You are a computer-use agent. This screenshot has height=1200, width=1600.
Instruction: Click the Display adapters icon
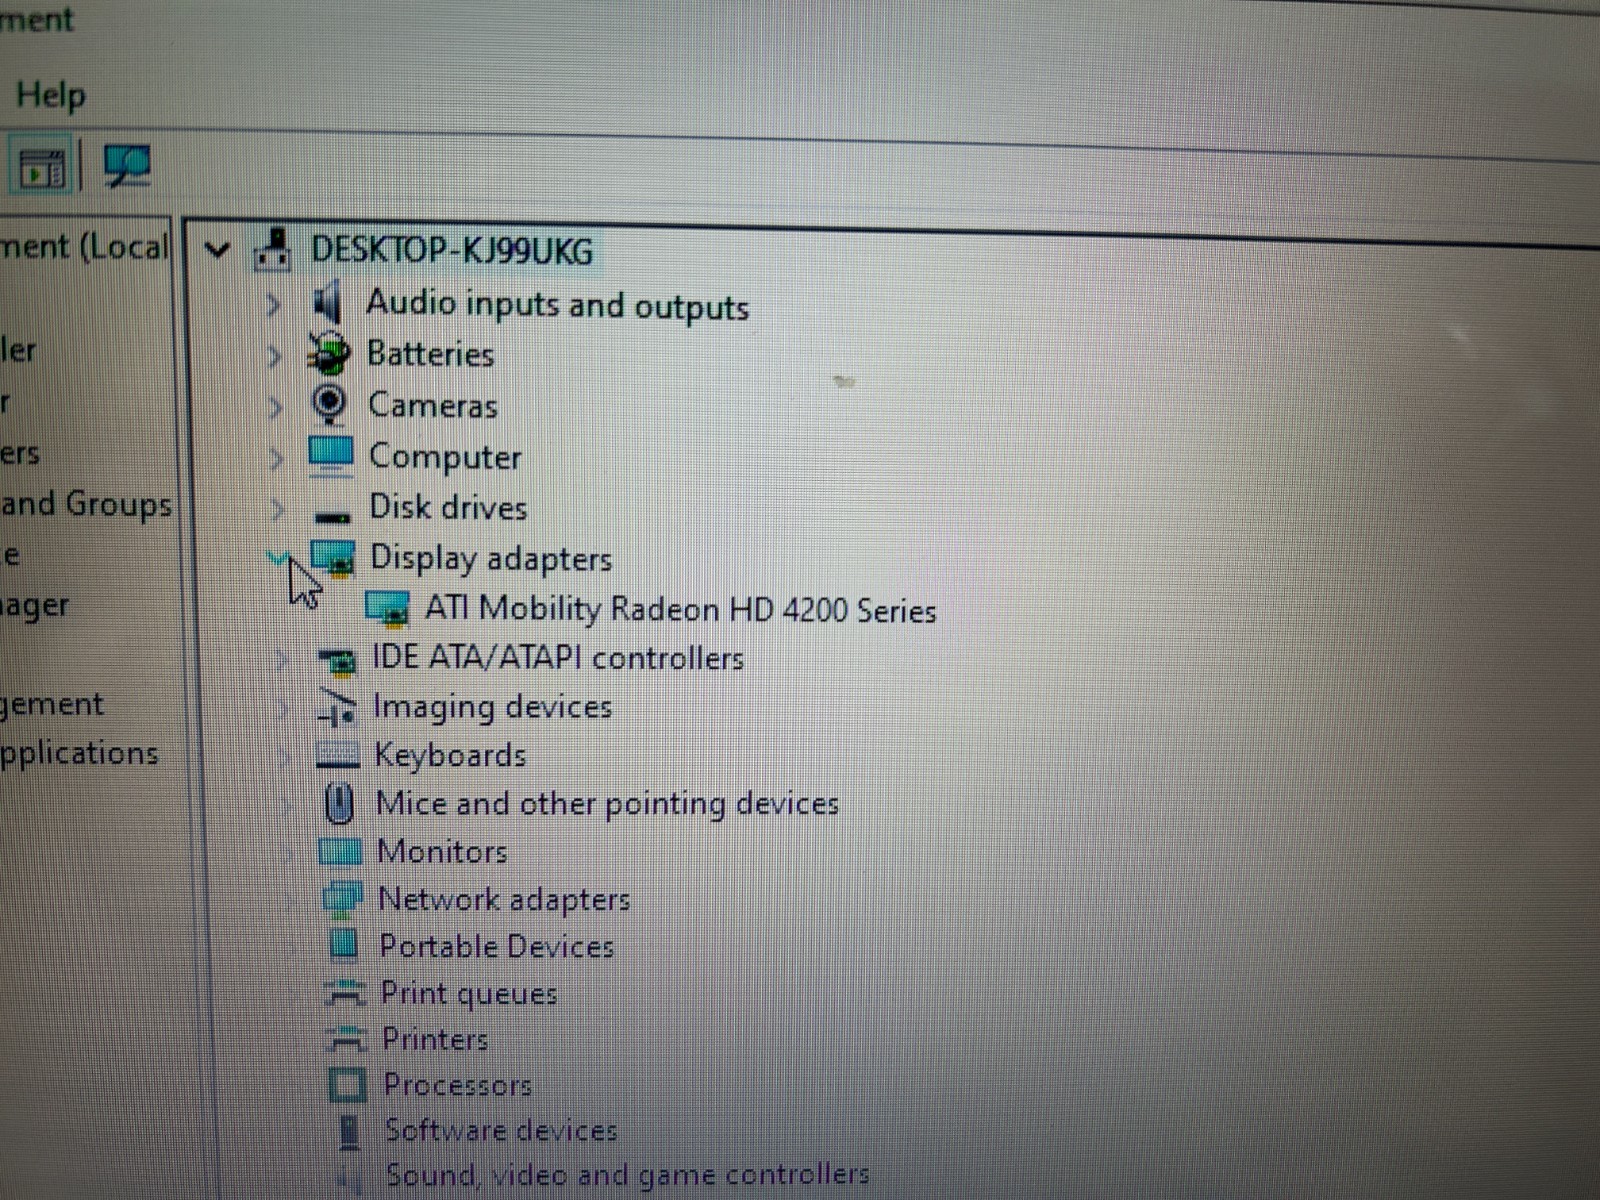[x=333, y=558]
